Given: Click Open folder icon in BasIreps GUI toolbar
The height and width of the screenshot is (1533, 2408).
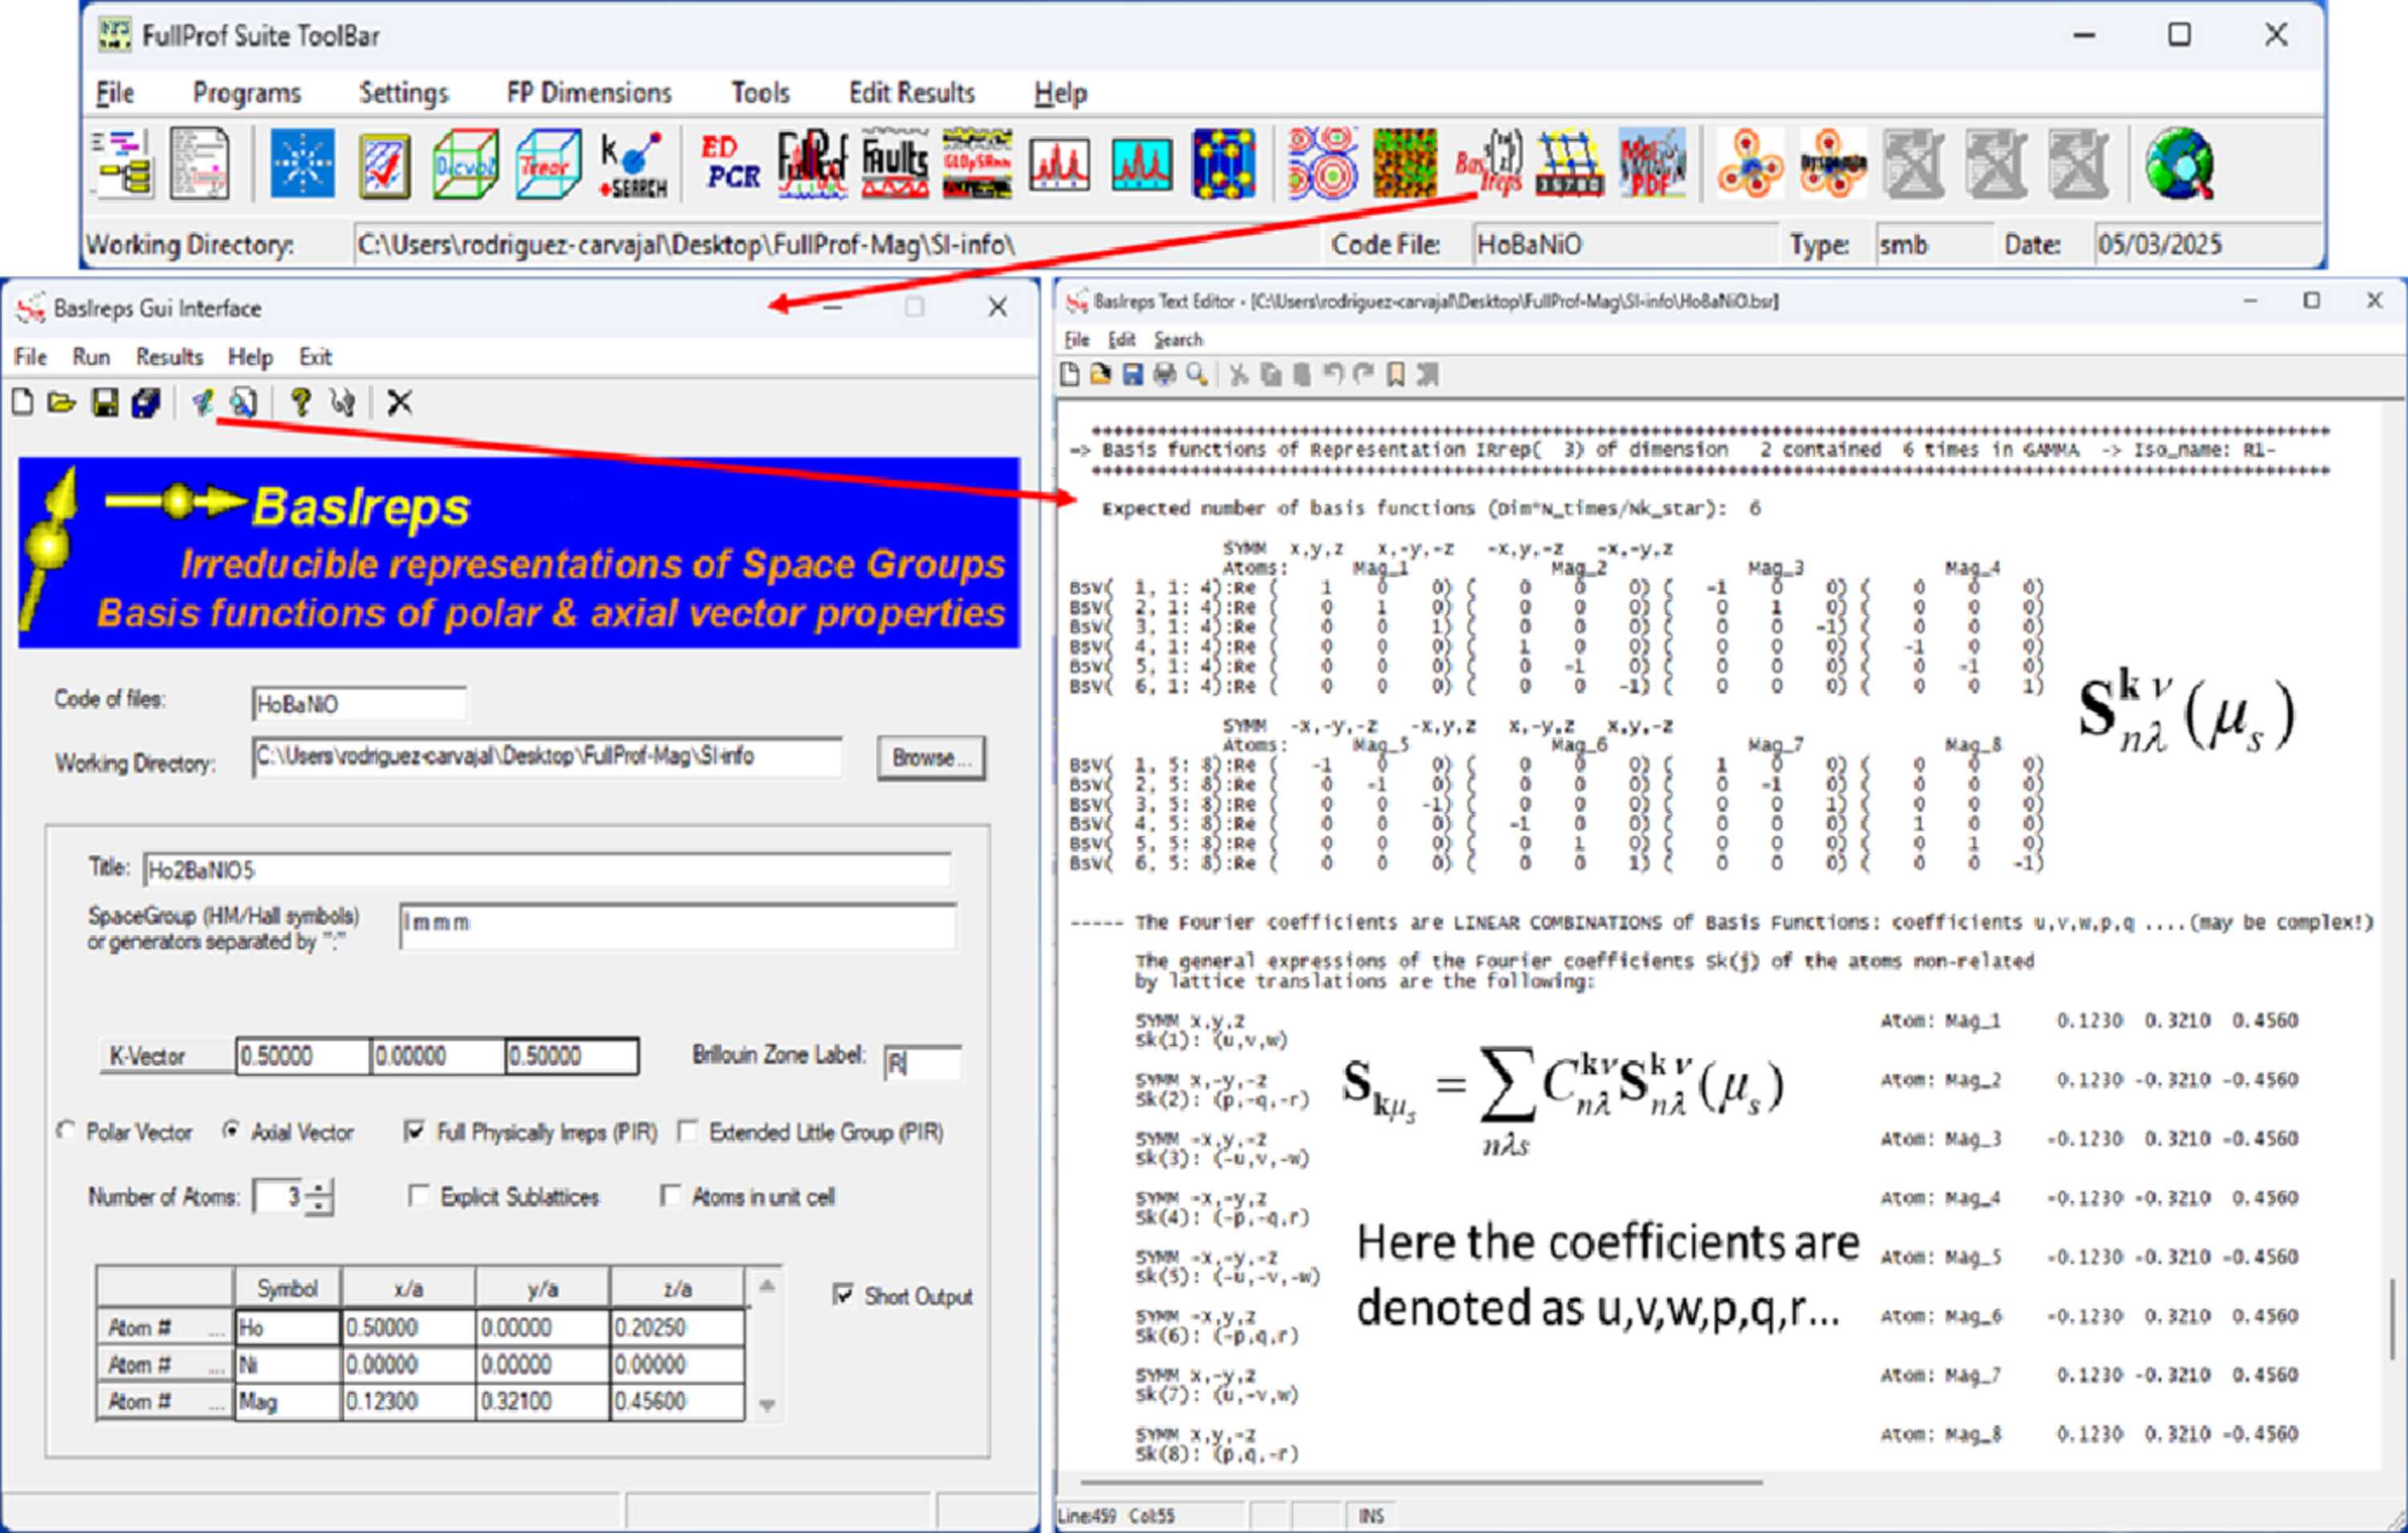Looking at the screenshot, I should [x=62, y=403].
